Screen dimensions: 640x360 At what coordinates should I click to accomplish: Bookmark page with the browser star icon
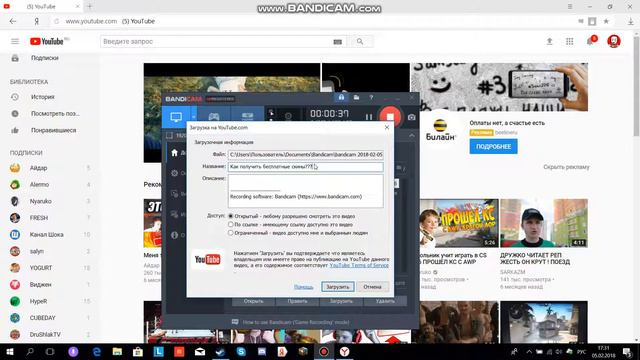point(606,21)
